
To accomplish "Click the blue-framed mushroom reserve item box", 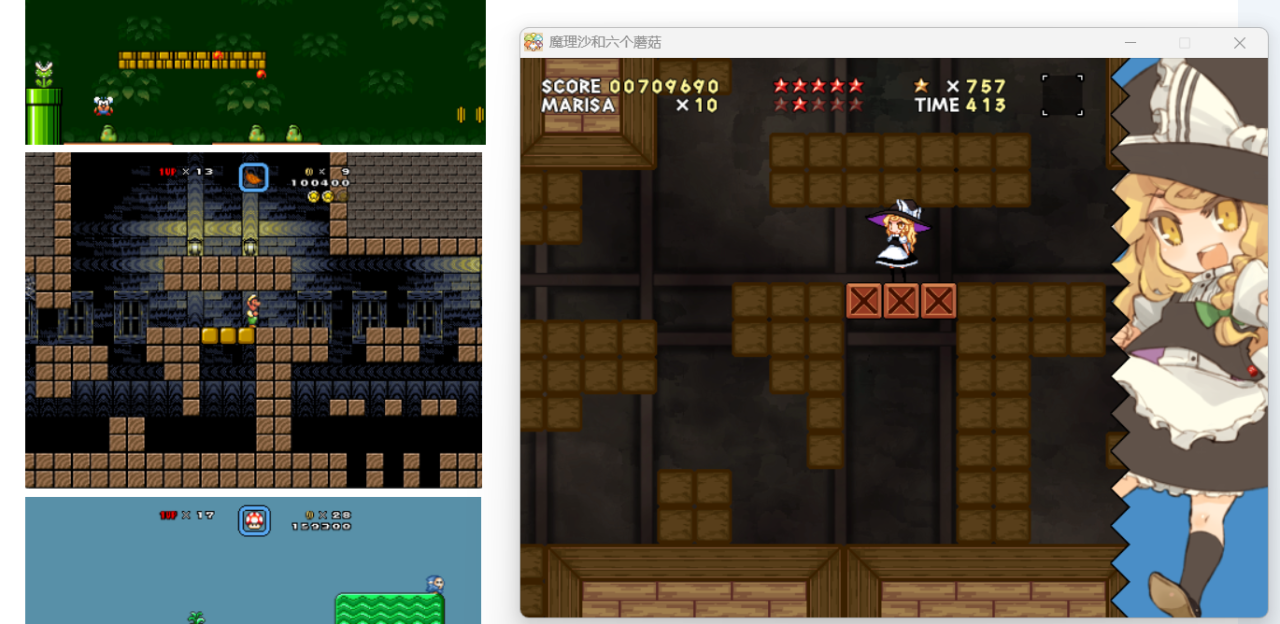I will [254, 520].
